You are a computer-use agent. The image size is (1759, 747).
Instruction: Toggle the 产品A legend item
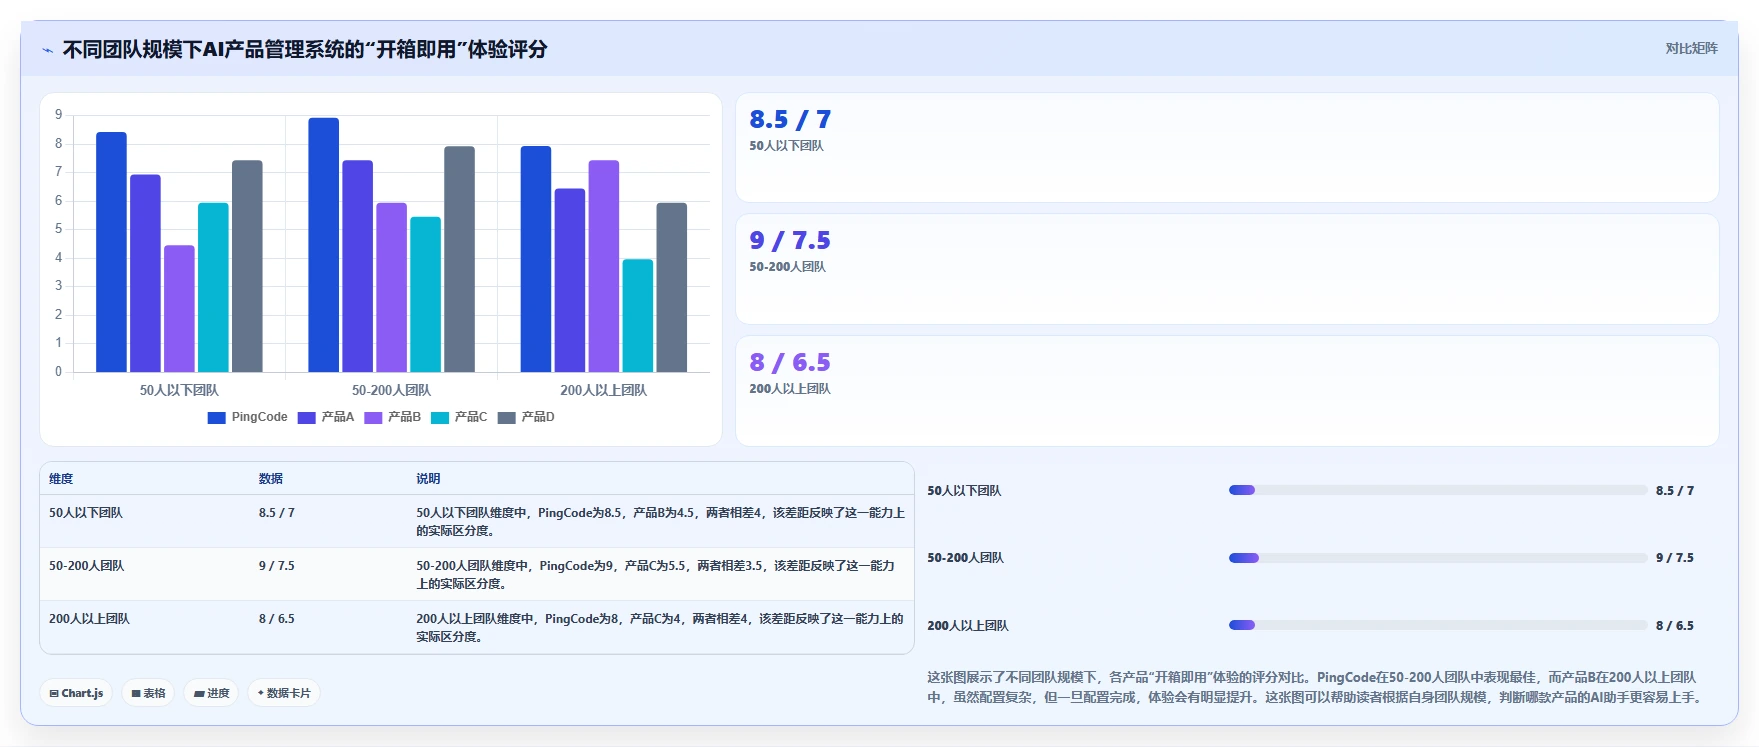(x=326, y=417)
